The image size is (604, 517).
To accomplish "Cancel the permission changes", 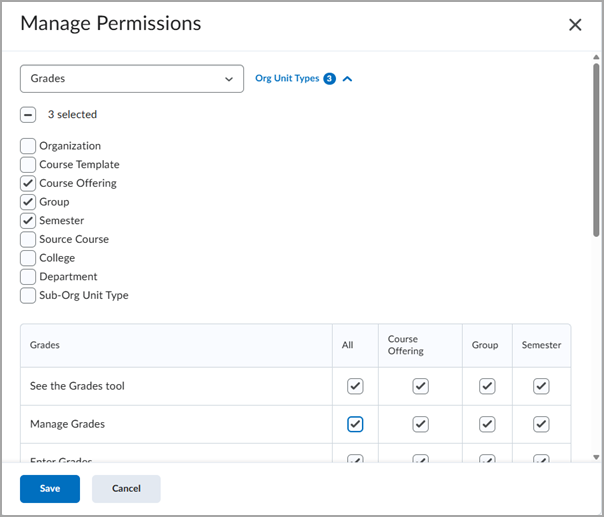I will pos(126,489).
